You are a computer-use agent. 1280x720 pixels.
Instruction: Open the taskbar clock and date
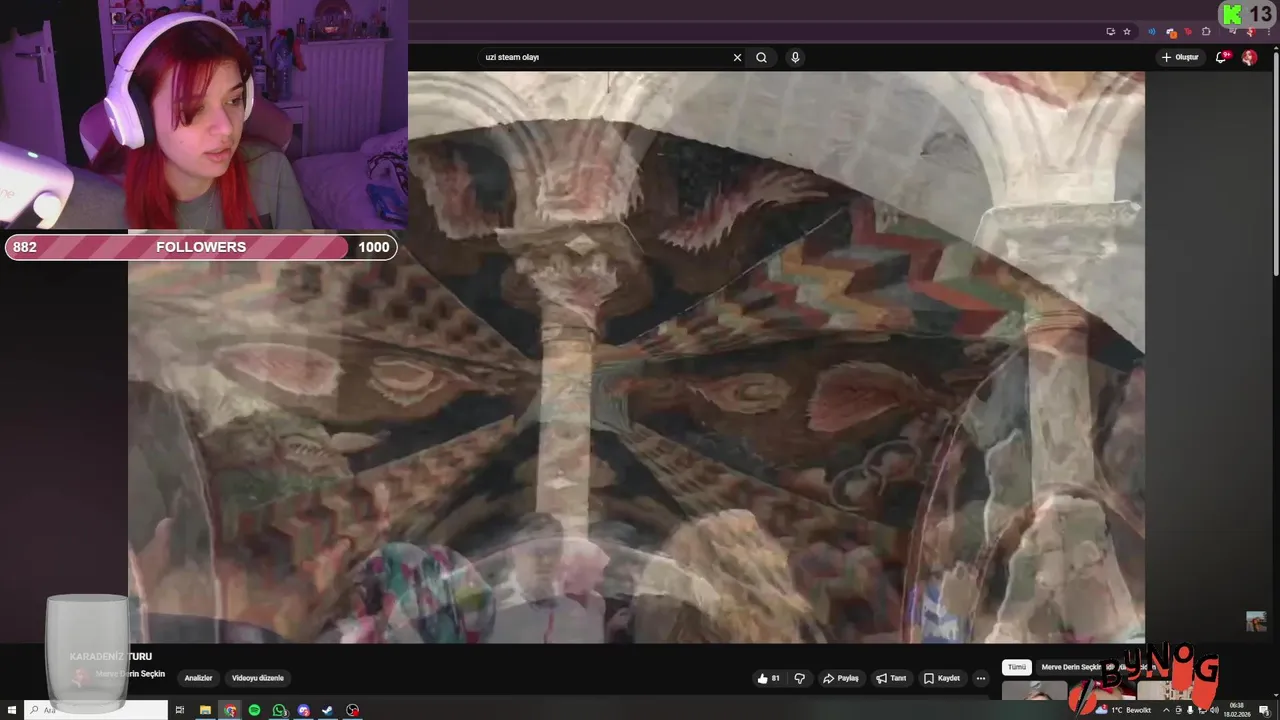pyautogui.click(x=1237, y=710)
